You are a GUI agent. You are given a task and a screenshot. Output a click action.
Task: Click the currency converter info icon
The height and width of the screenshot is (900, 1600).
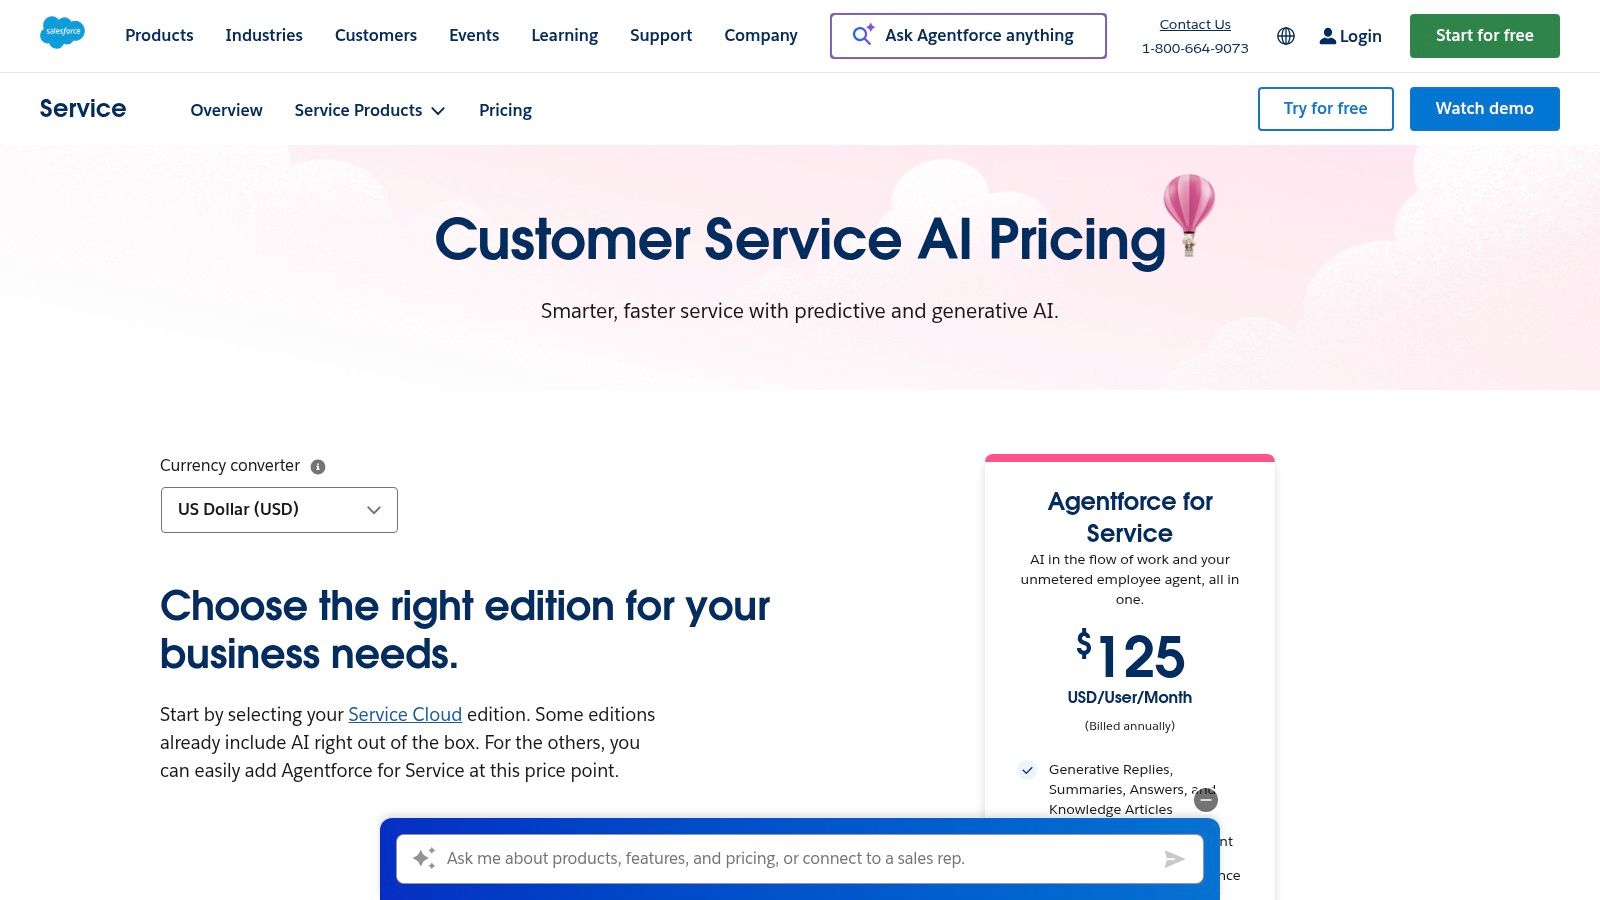click(x=318, y=467)
